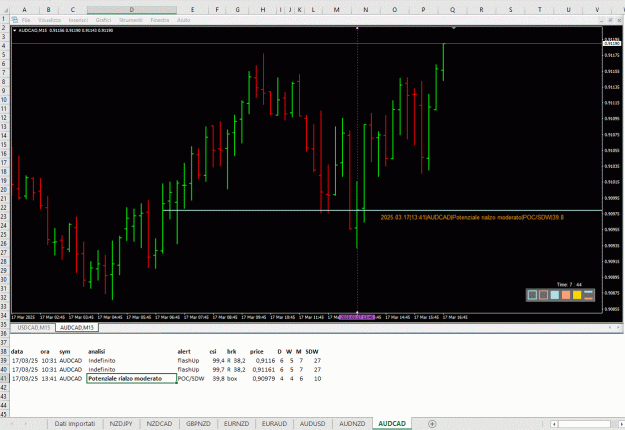Click the horizontal scrollbar thumb
The height and width of the screenshot is (430, 625).
pos(584,424)
